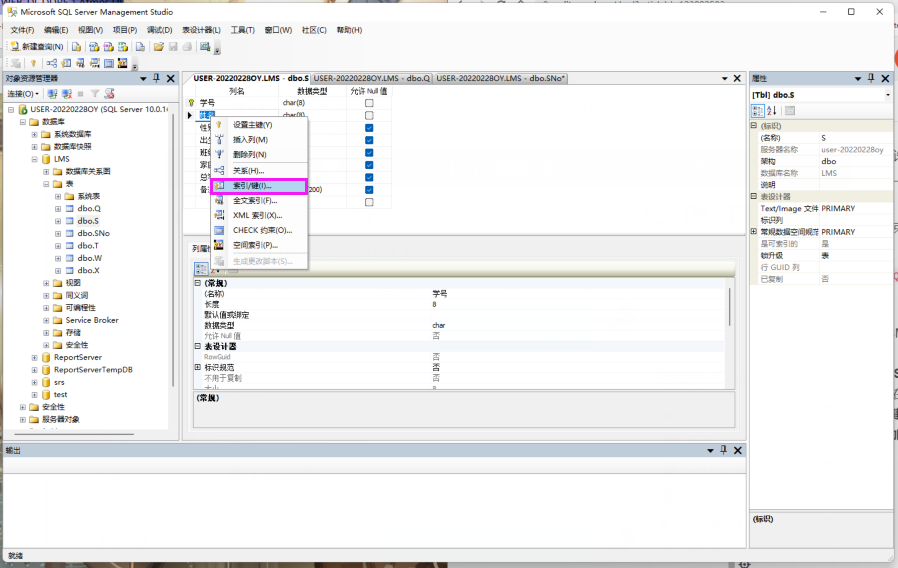Click the Open File folder icon

coord(159,47)
